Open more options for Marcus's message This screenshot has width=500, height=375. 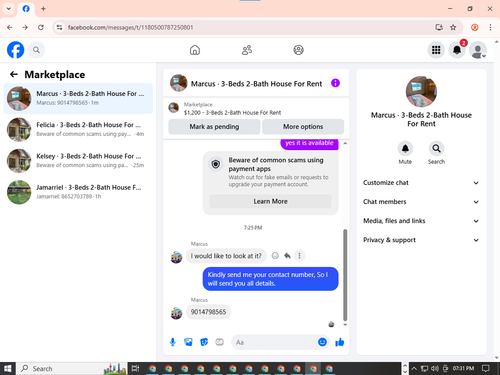tap(299, 256)
